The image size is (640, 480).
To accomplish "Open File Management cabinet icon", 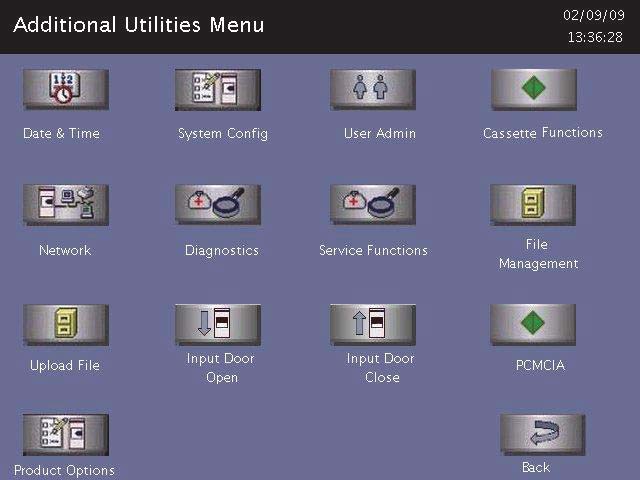I will pyautogui.click(x=533, y=204).
